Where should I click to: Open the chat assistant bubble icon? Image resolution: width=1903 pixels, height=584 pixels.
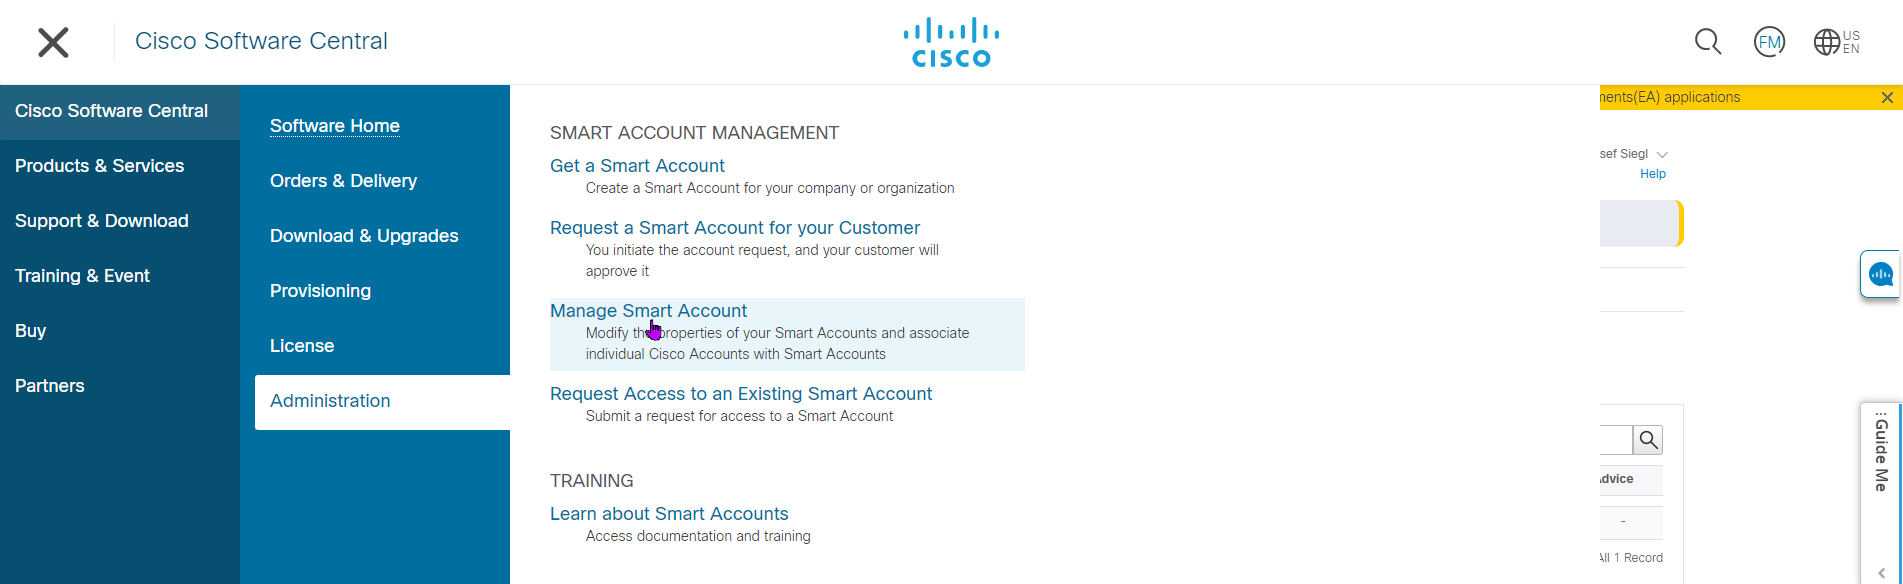click(1881, 274)
